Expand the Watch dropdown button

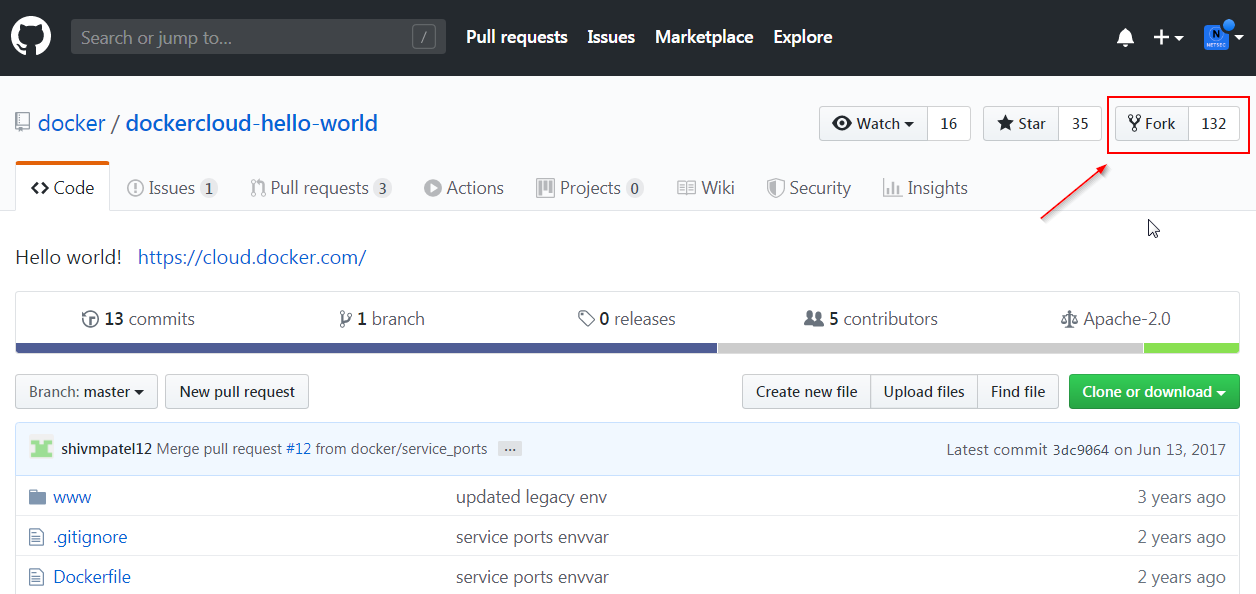click(873, 124)
